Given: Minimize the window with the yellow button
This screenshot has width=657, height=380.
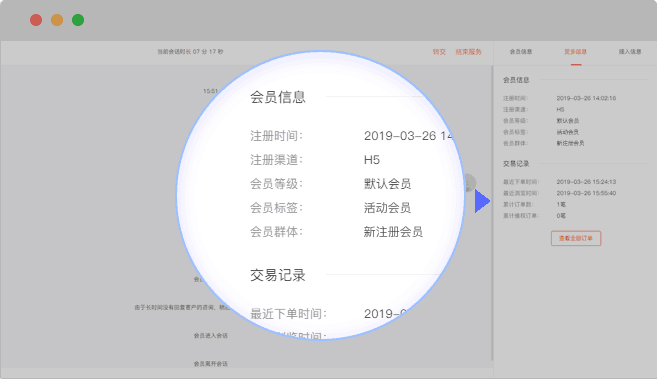Looking at the screenshot, I should [x=57, y=20].
